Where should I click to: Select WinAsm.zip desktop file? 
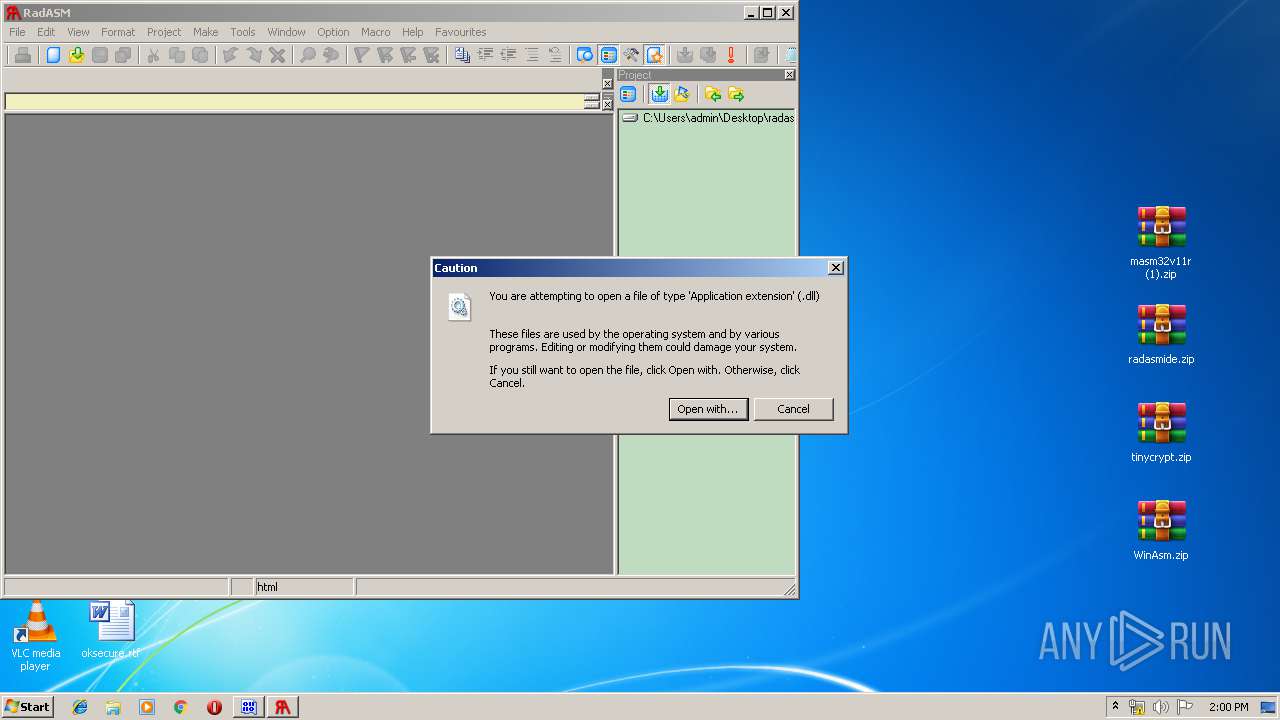click(1161, 530)
